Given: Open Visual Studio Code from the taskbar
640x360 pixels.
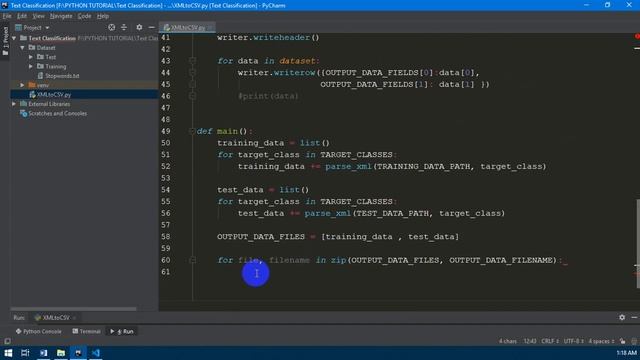Looking at the screenshot, I should click(x=96, y=353).
